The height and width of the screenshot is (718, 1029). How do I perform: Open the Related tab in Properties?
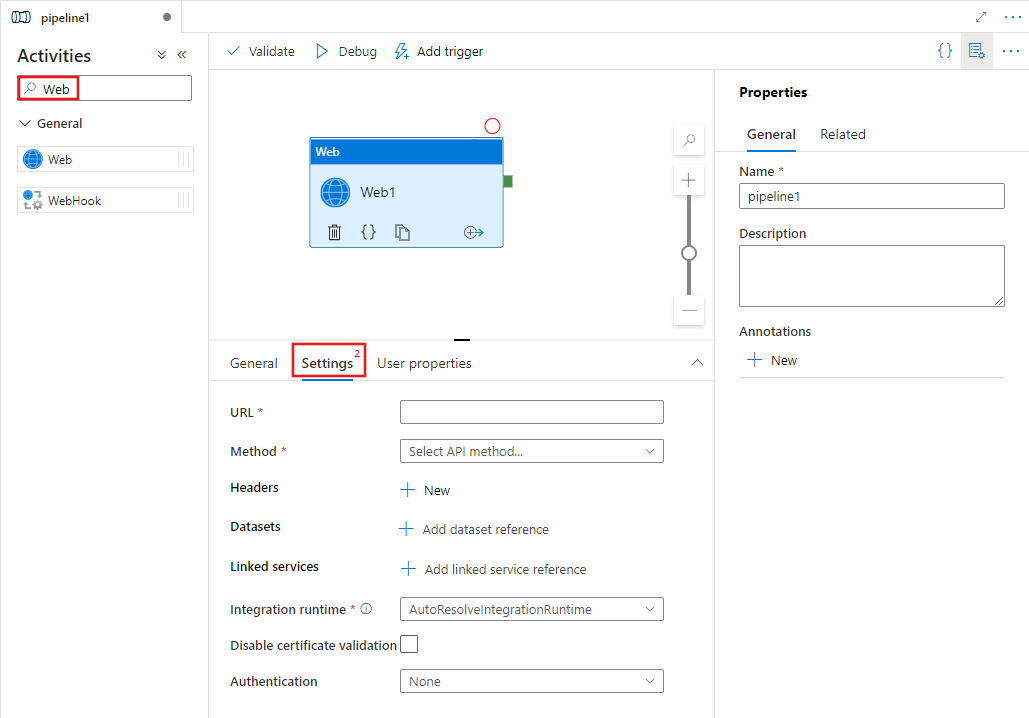coord(843,134)
